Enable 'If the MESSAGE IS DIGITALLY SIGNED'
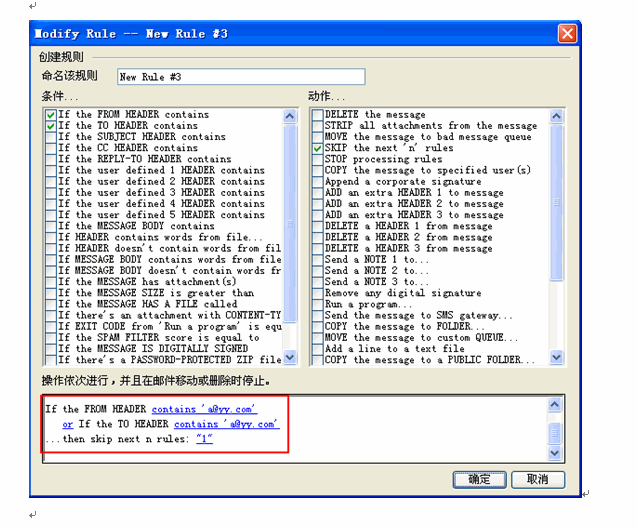 pos(50,349)
